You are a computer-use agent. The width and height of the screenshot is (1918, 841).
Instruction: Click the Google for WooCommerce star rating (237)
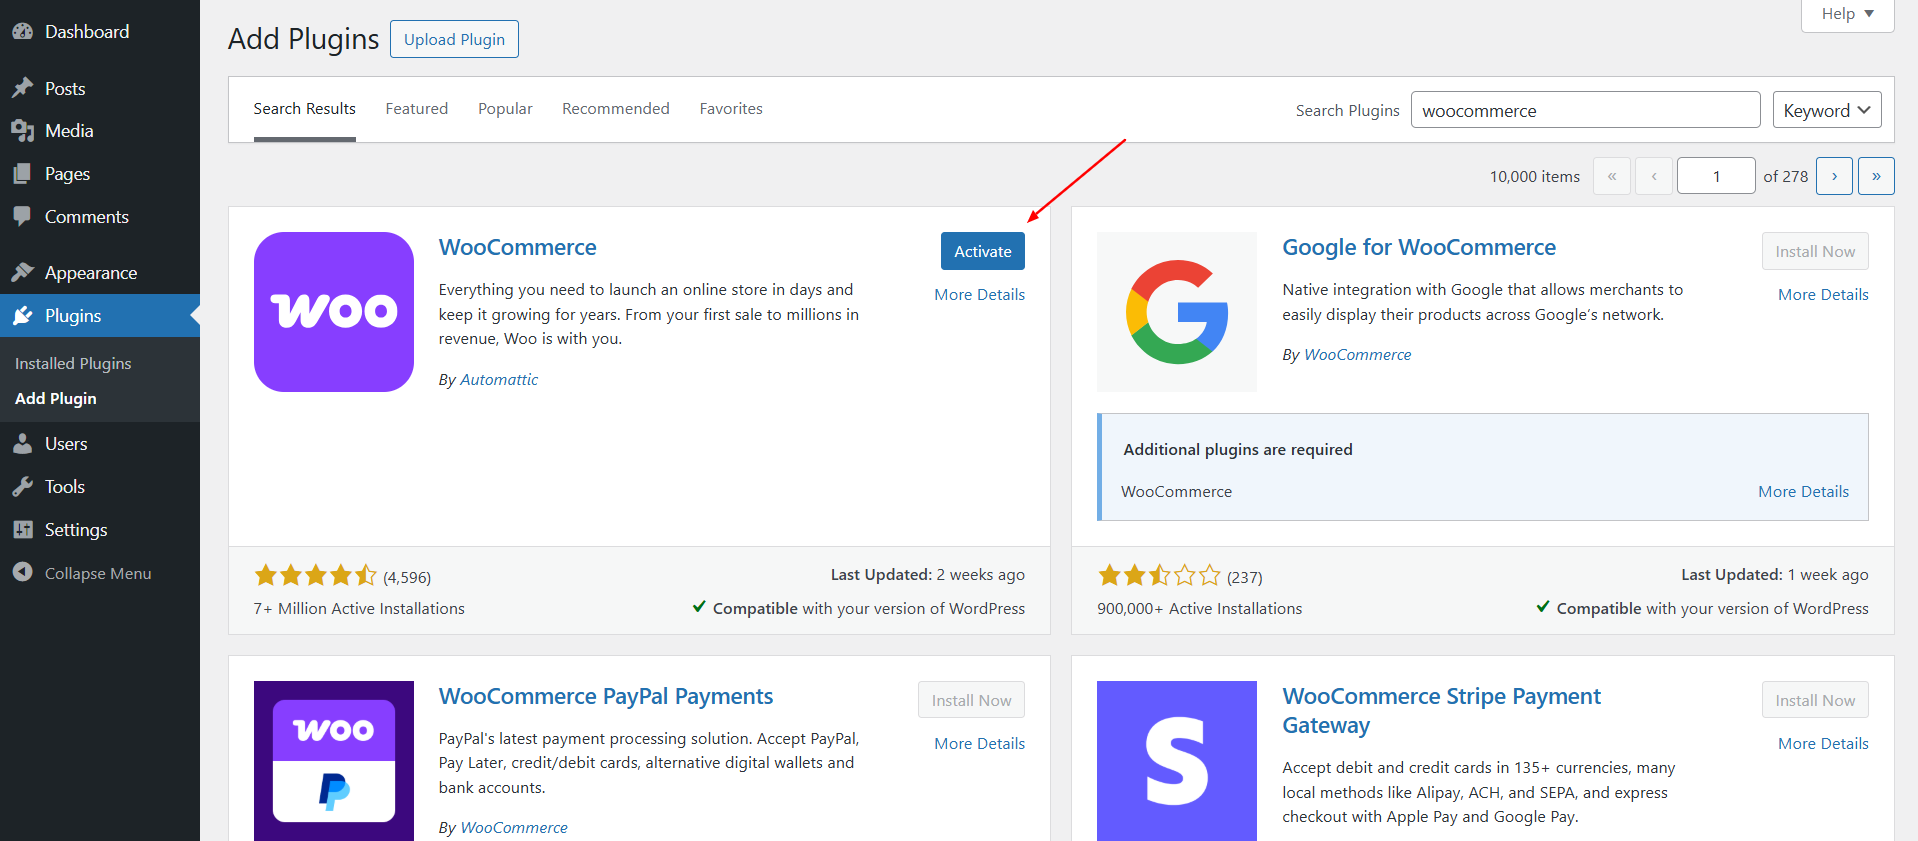coord(1180,576)
